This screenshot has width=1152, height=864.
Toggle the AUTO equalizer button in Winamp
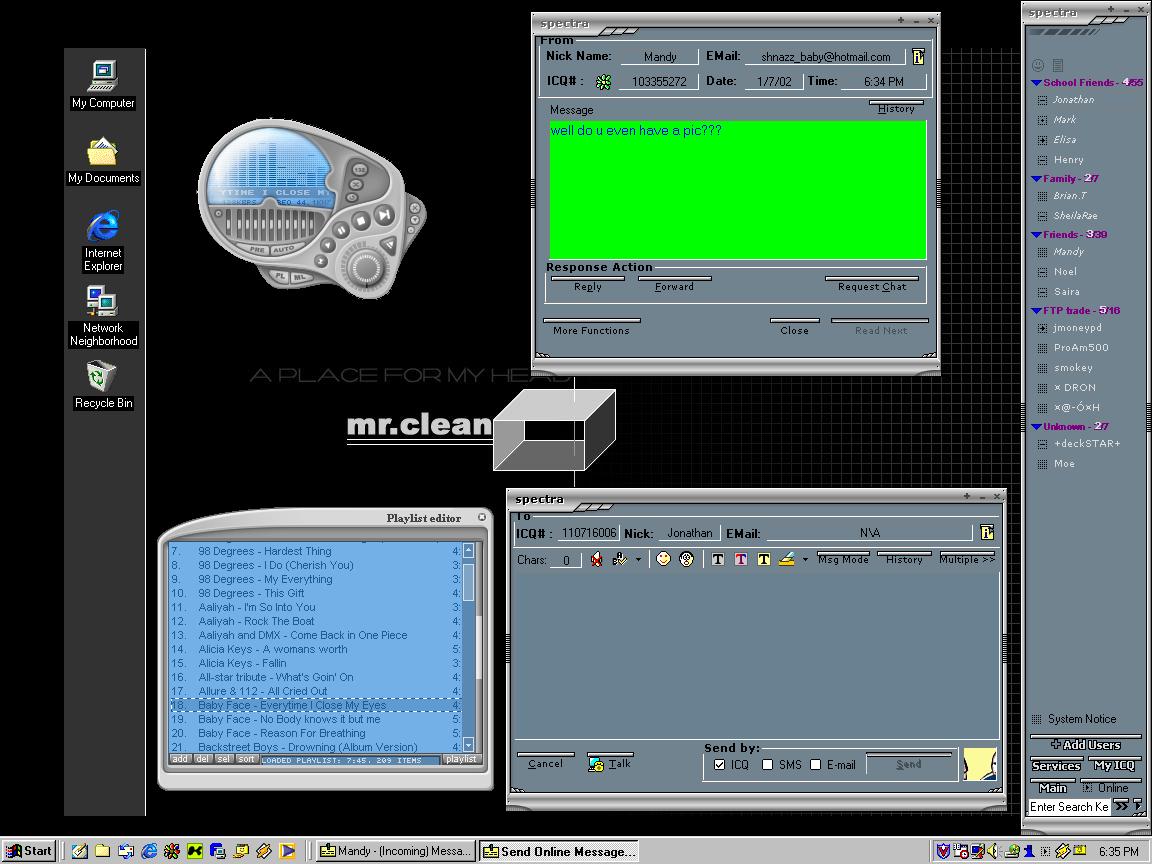point(284,250)
